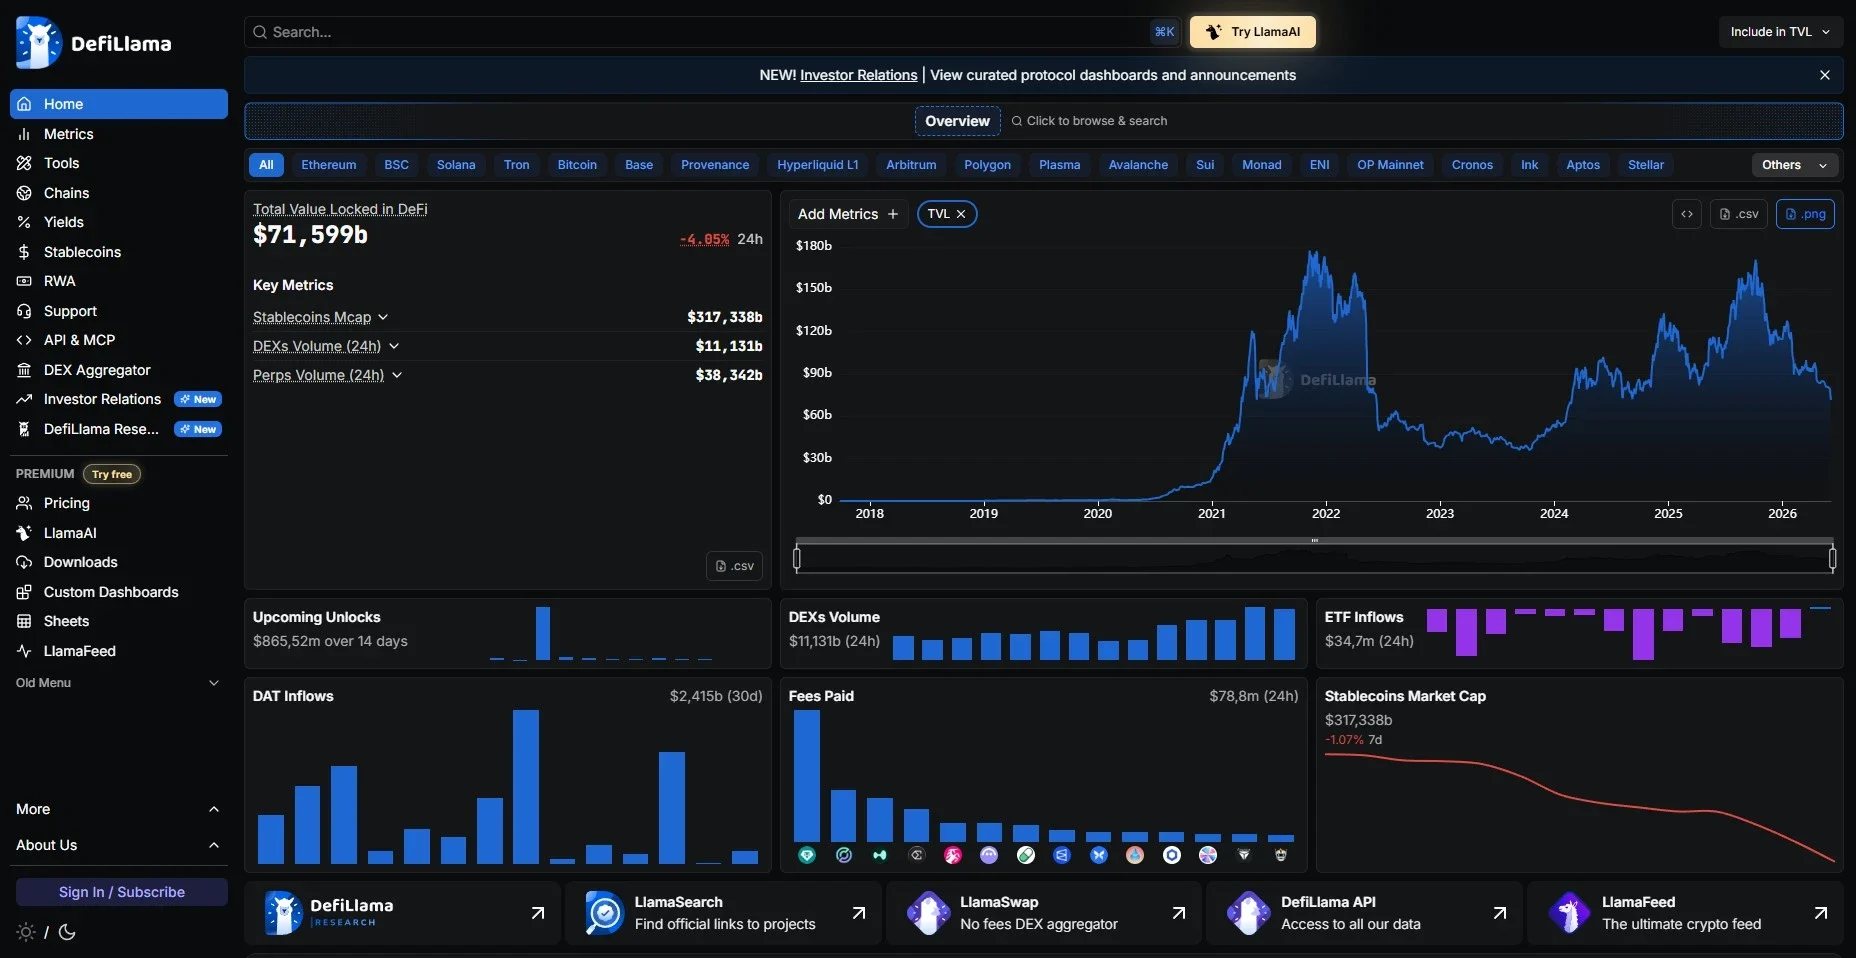The width and height of the screenshot is (1856, 958).
Task: Switch to light theme sun icon
Action: pos(26,932)
